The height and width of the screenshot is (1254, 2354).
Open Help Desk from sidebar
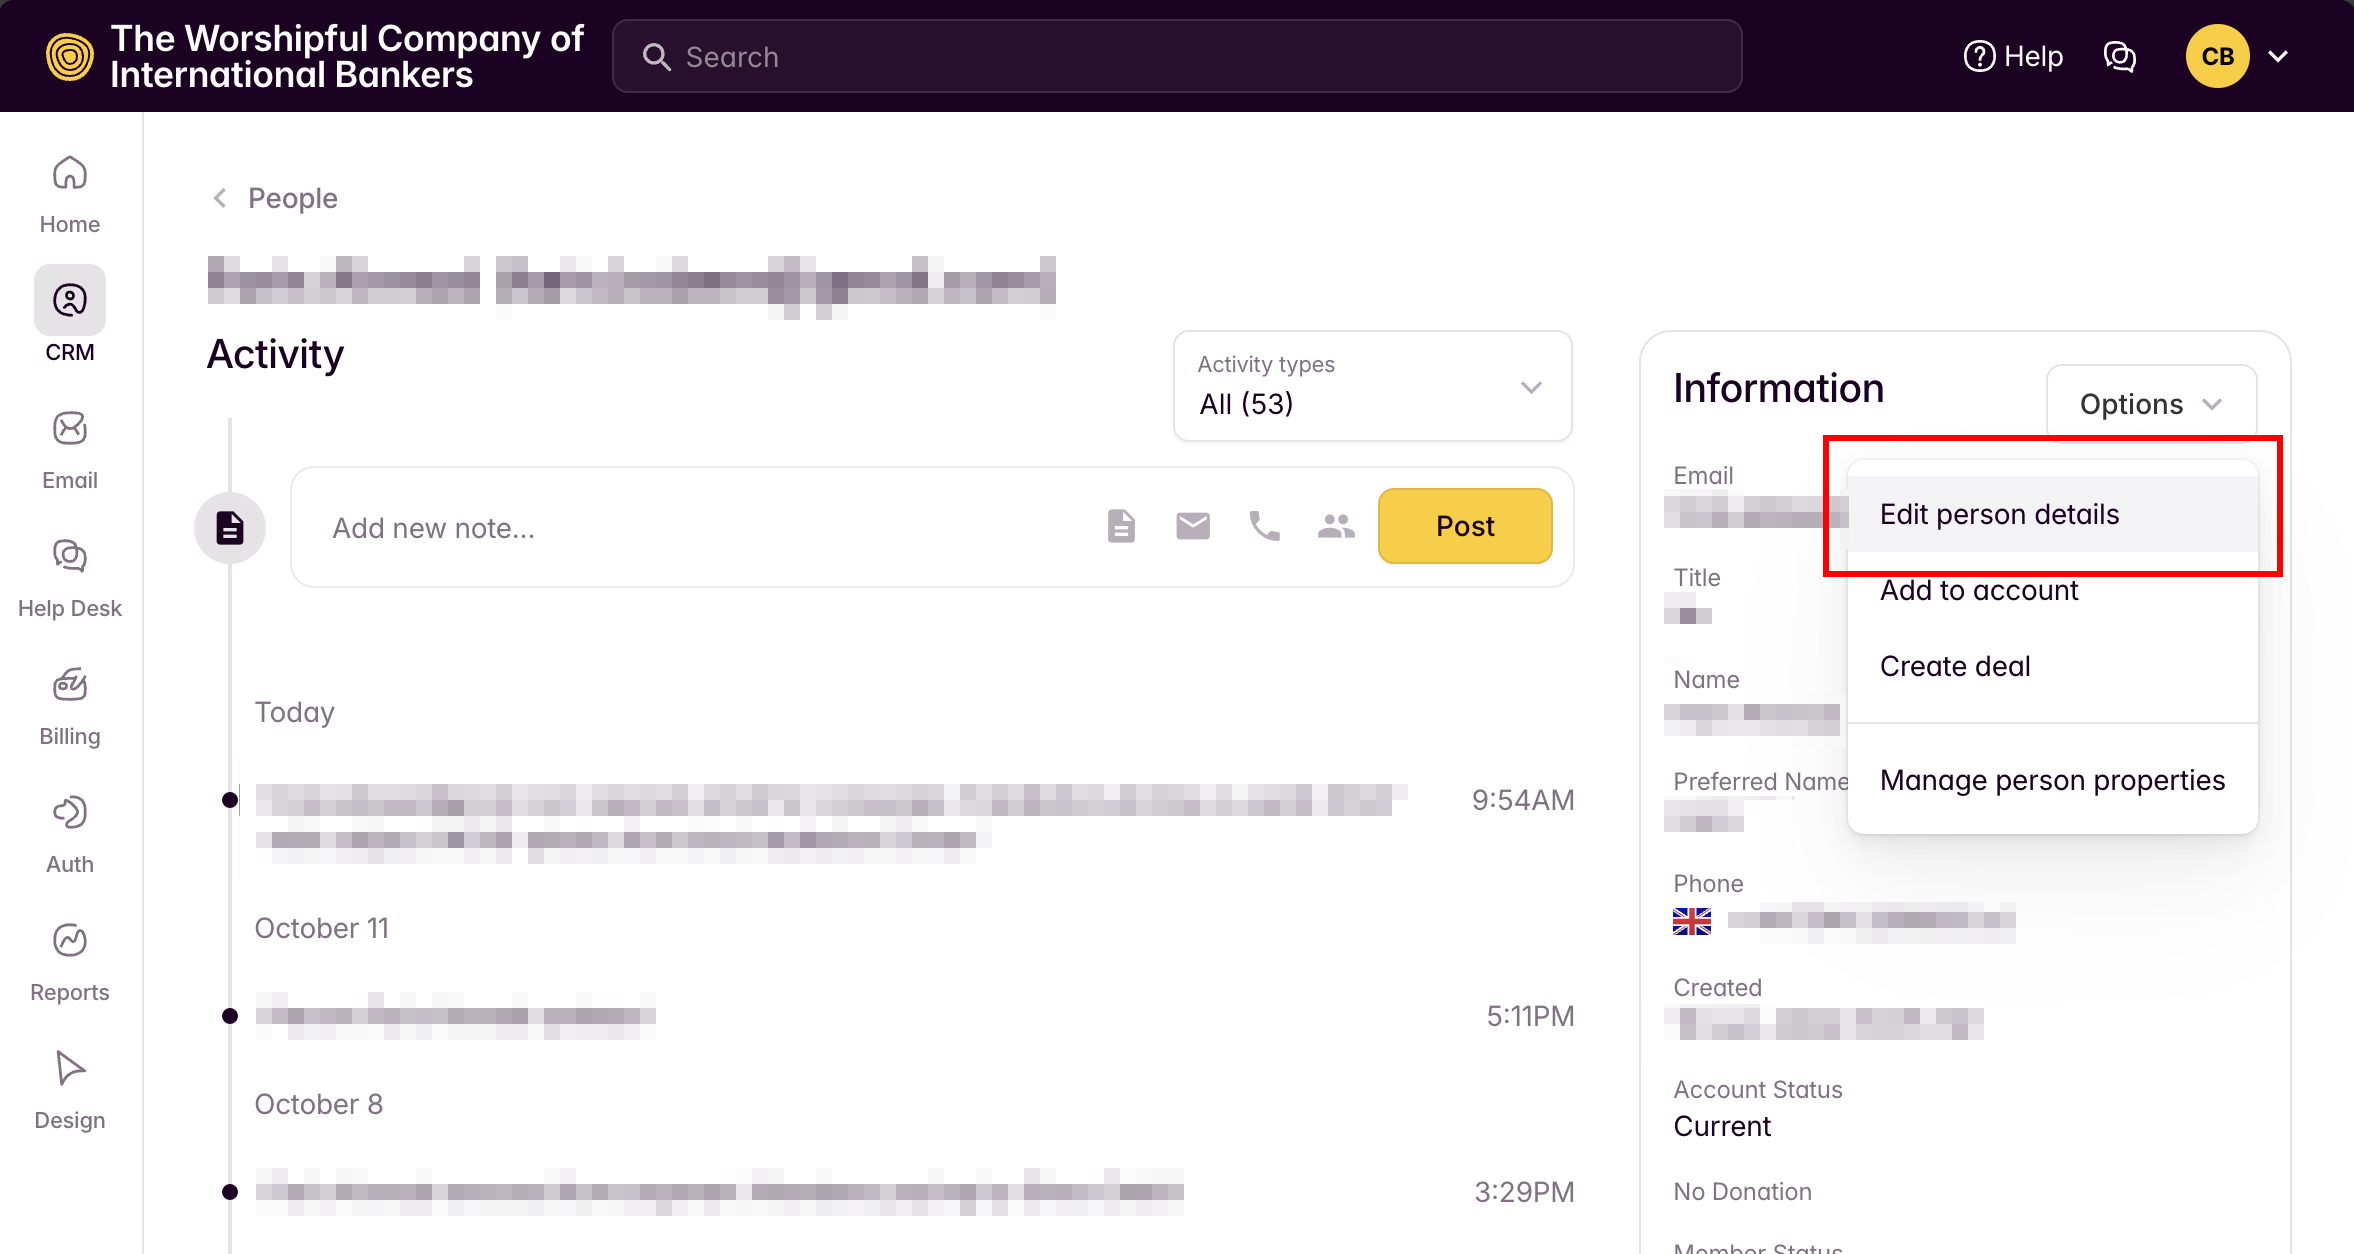point(70,577)
